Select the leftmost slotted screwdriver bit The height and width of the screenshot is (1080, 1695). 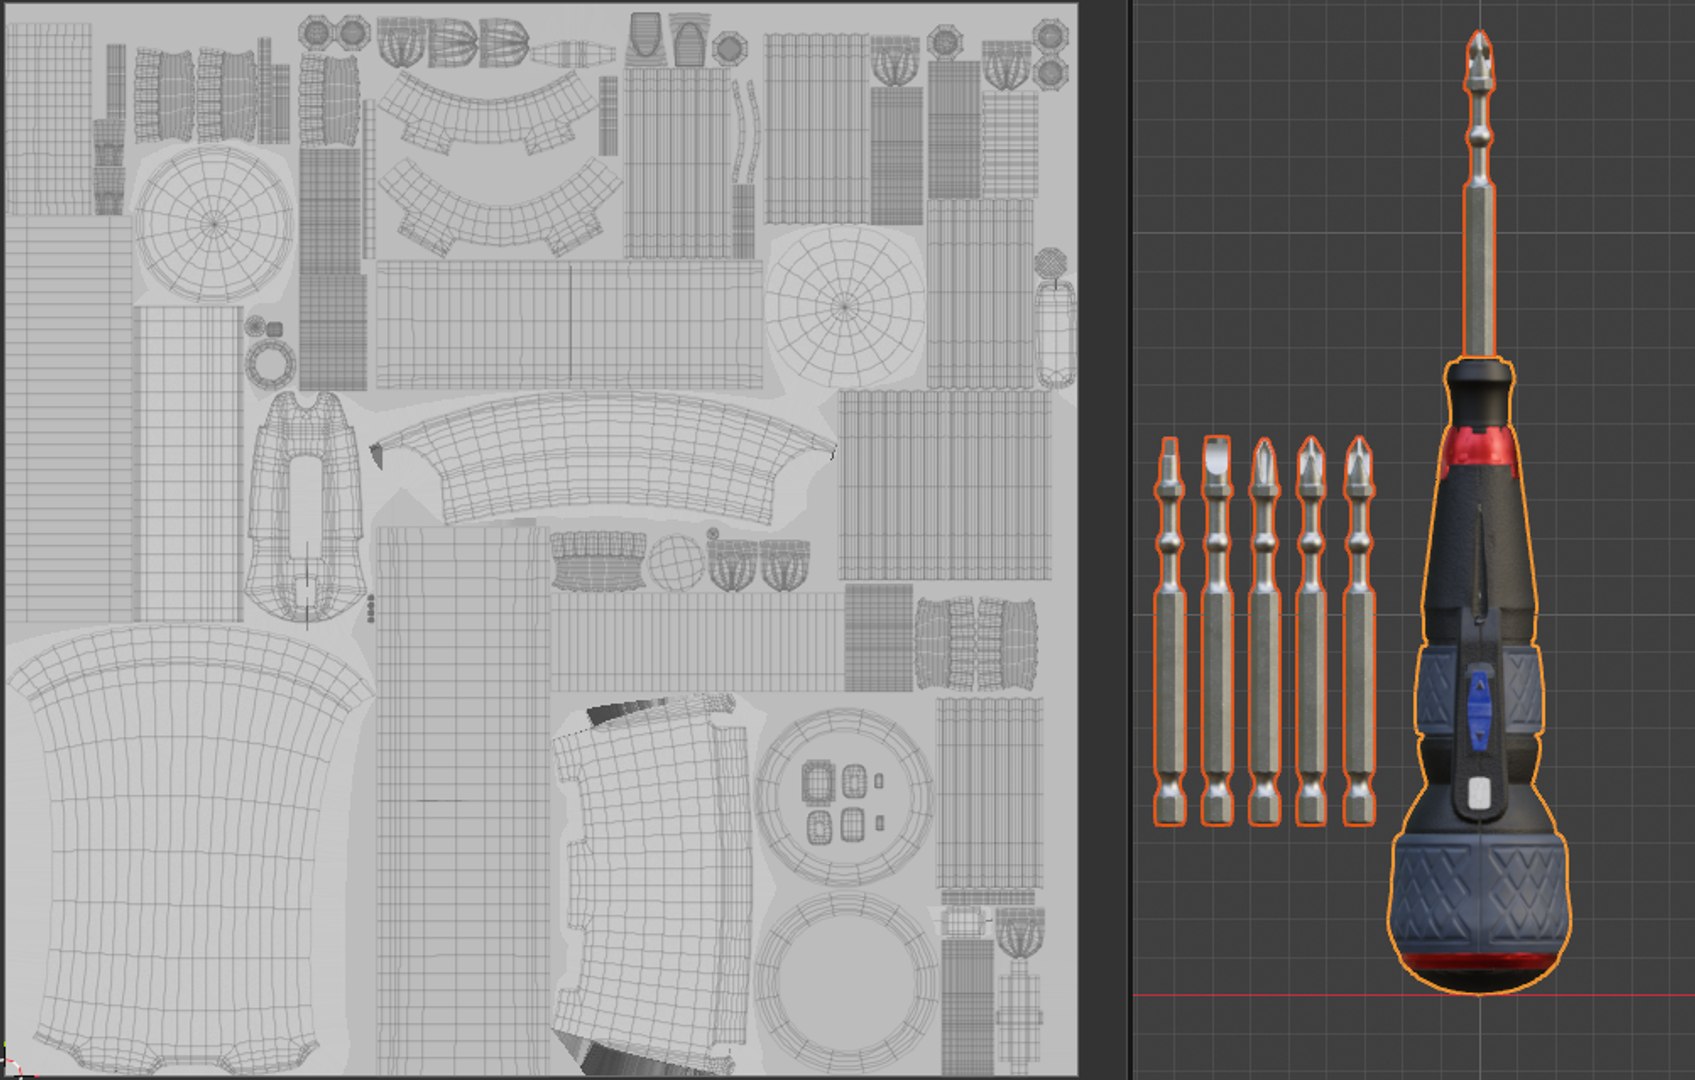point(1169,631)
